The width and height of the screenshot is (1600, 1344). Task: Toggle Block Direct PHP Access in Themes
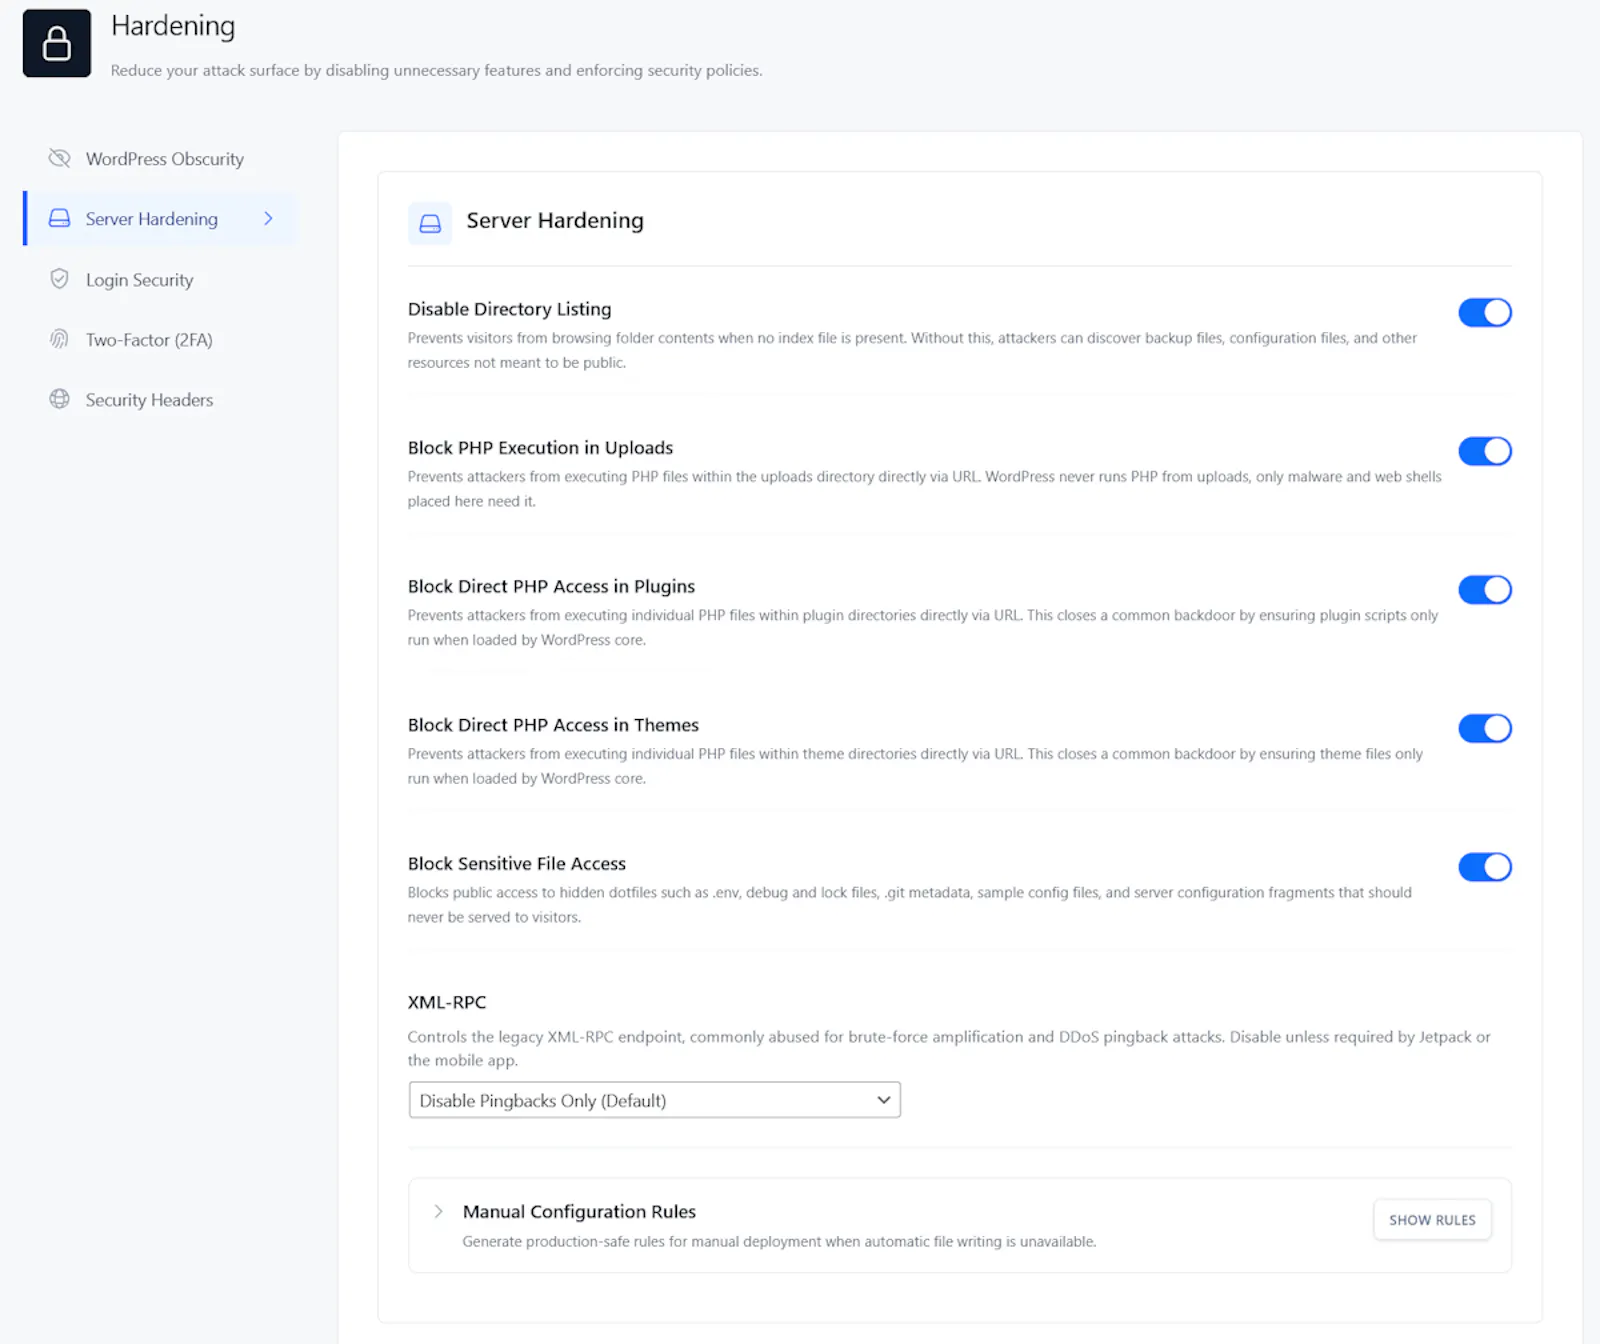tap(1485, 728)
